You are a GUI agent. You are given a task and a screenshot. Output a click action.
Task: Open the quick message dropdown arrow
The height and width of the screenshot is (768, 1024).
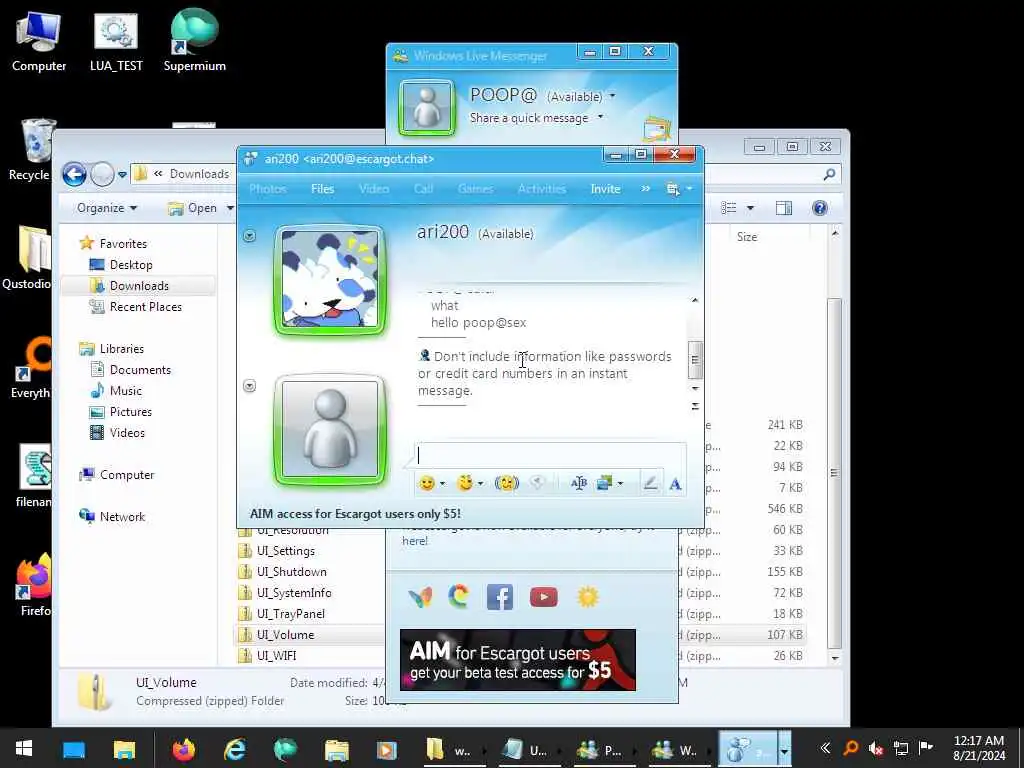pyautogui.click(x=600, y=118)
